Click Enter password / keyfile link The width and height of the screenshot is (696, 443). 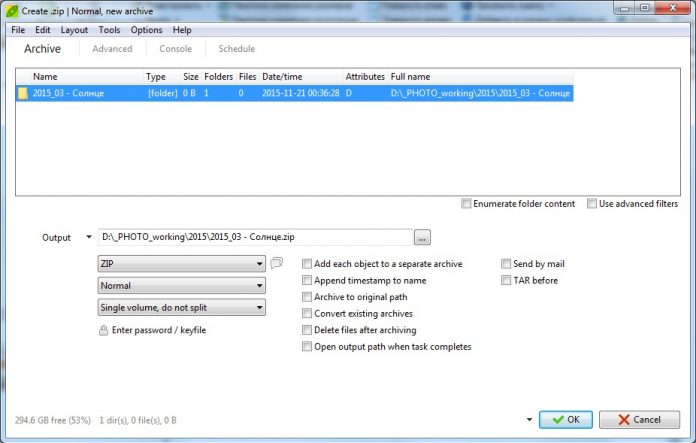tap(159, 330)
